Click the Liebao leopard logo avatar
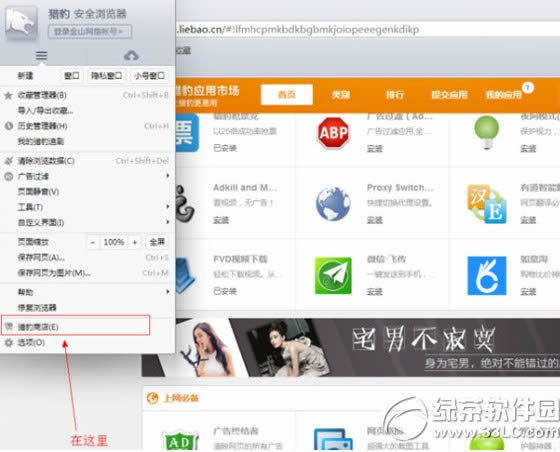The height and width of the screenshot is (452, 560). click(x=21, y=23)
